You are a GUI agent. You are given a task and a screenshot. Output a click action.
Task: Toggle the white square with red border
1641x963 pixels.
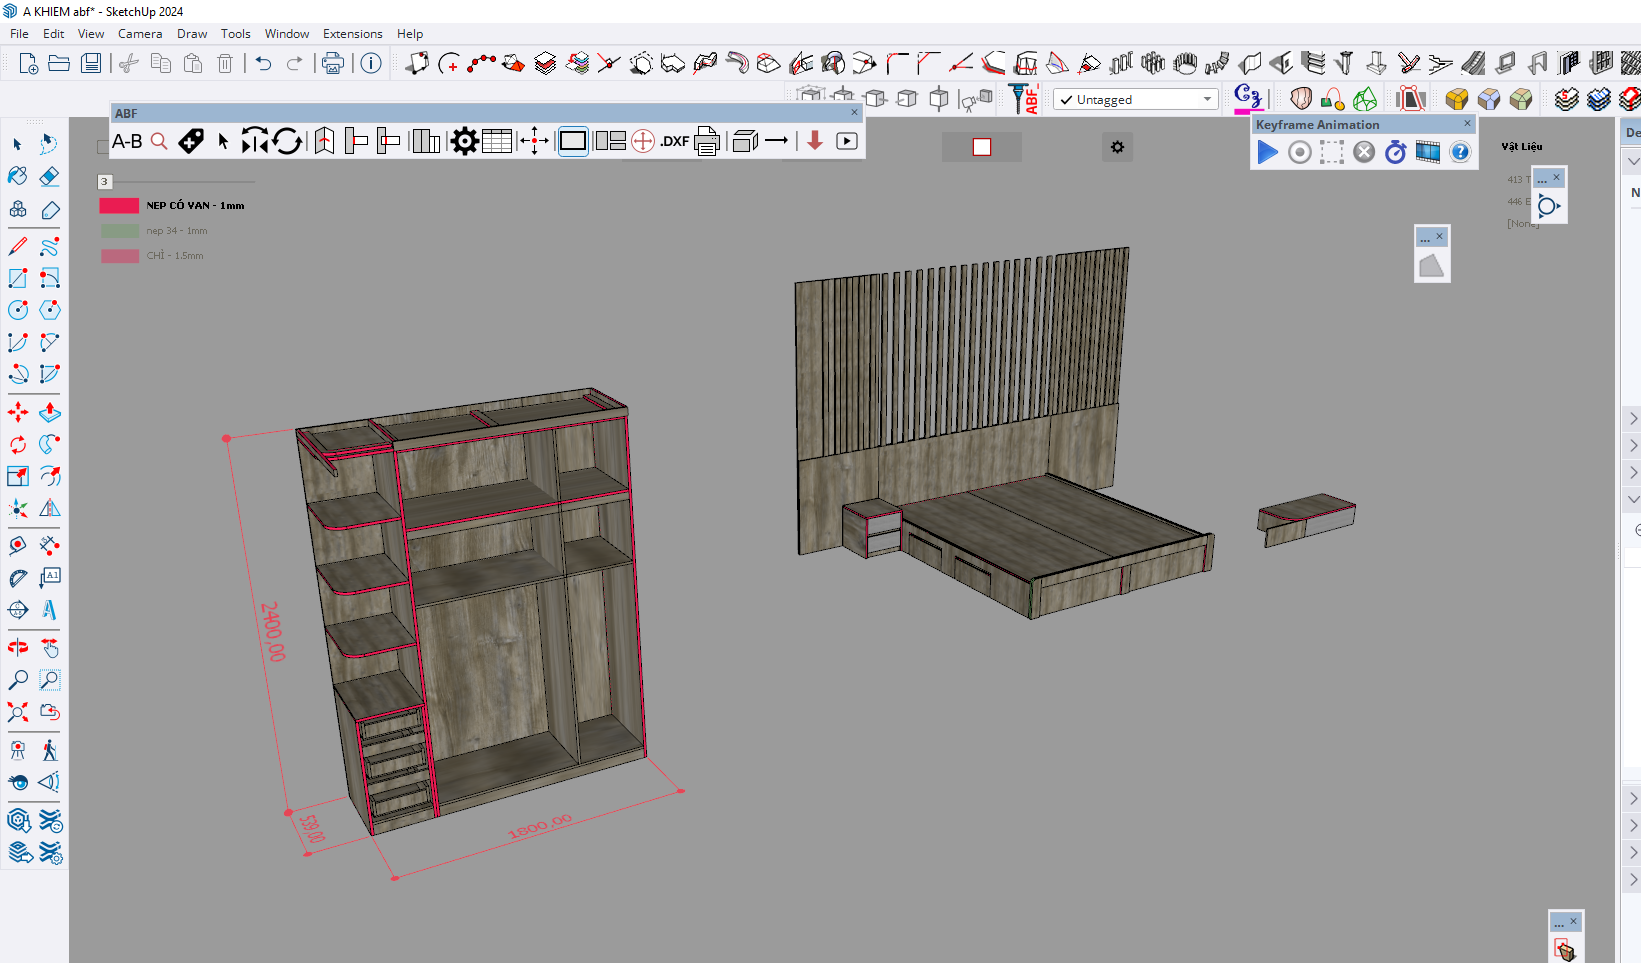point(982,147)
